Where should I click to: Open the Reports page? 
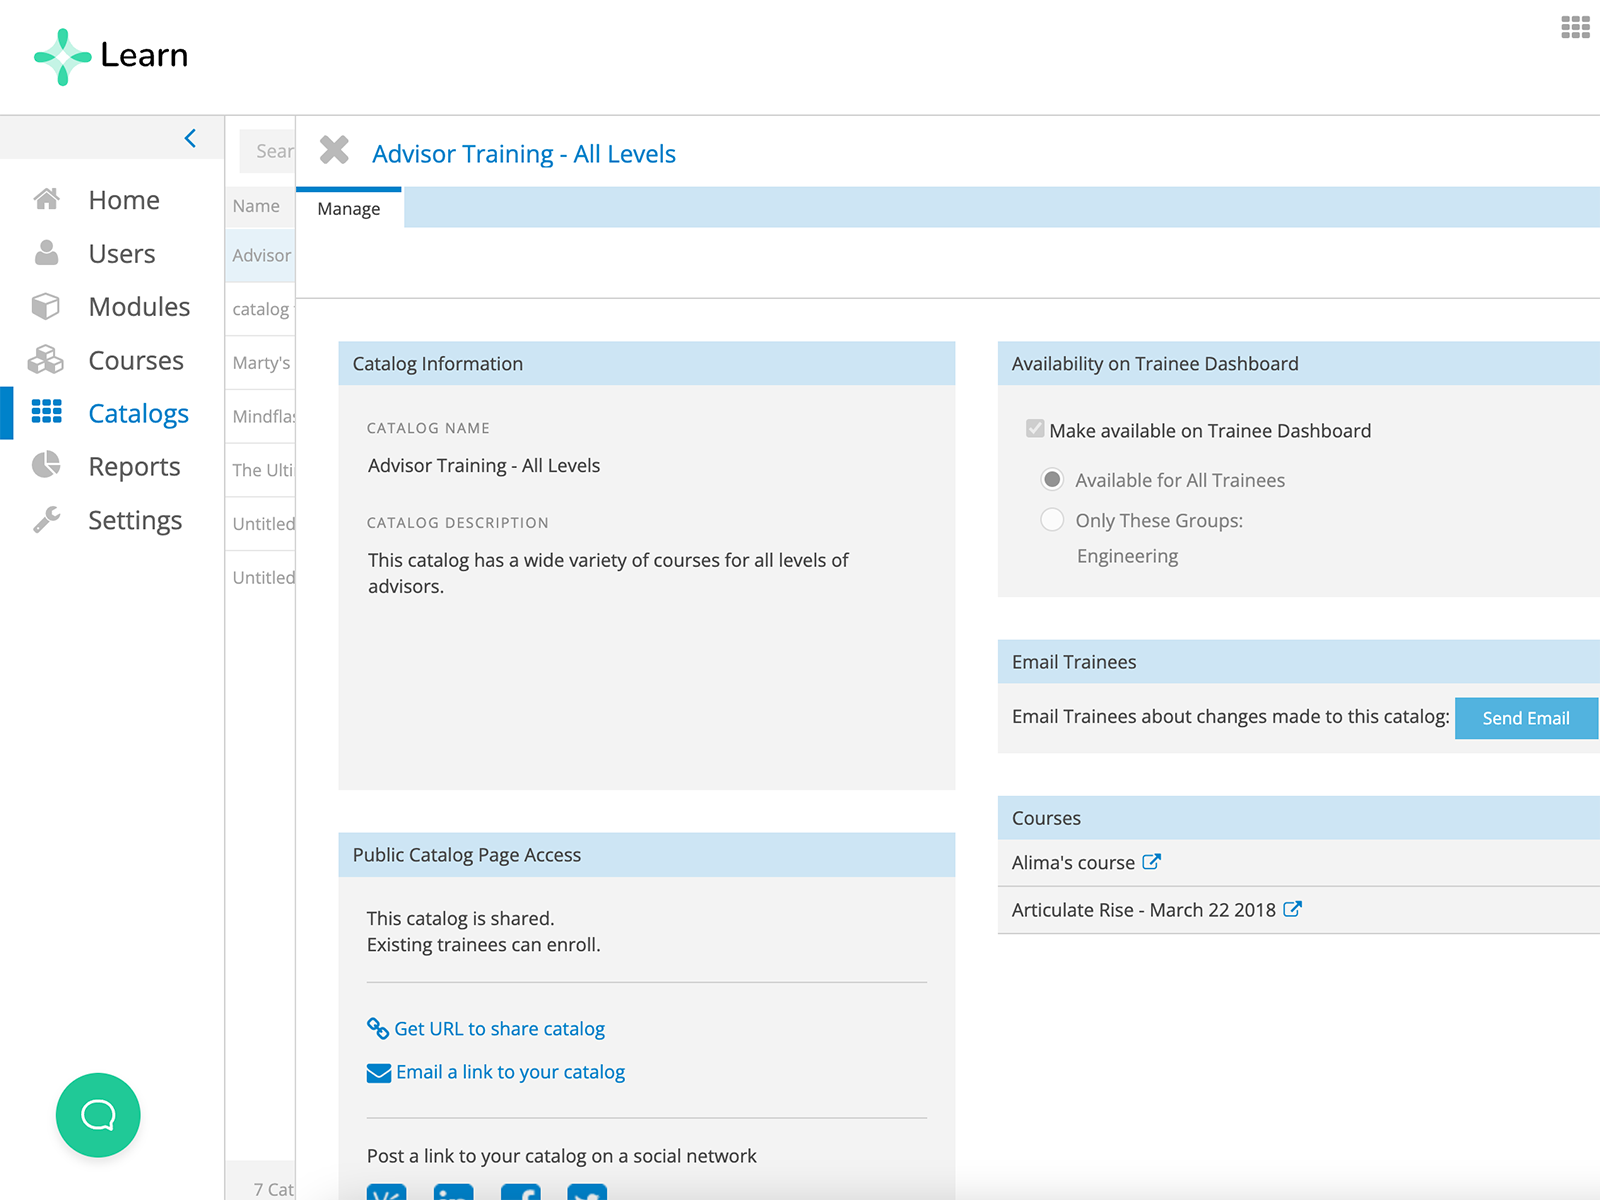pos(134,467)
